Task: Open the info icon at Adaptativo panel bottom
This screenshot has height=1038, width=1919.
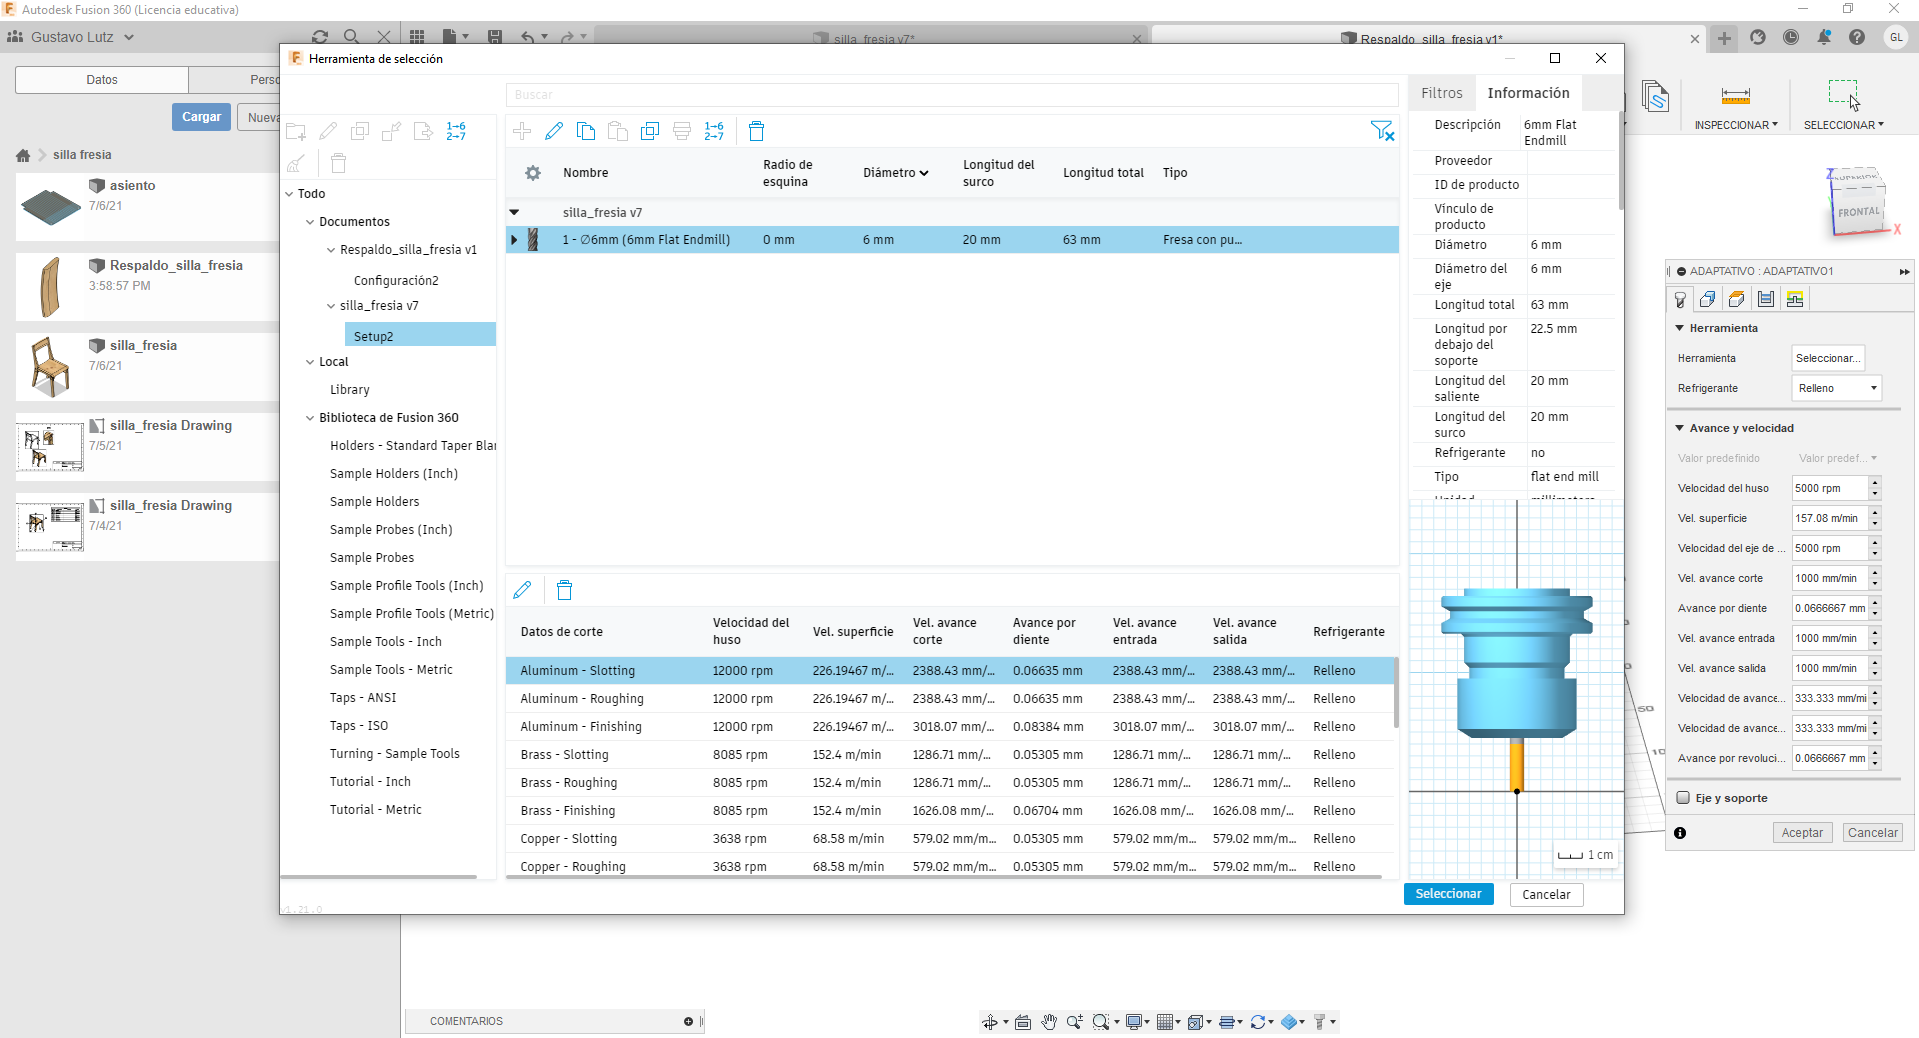Action: (1680, 833)
